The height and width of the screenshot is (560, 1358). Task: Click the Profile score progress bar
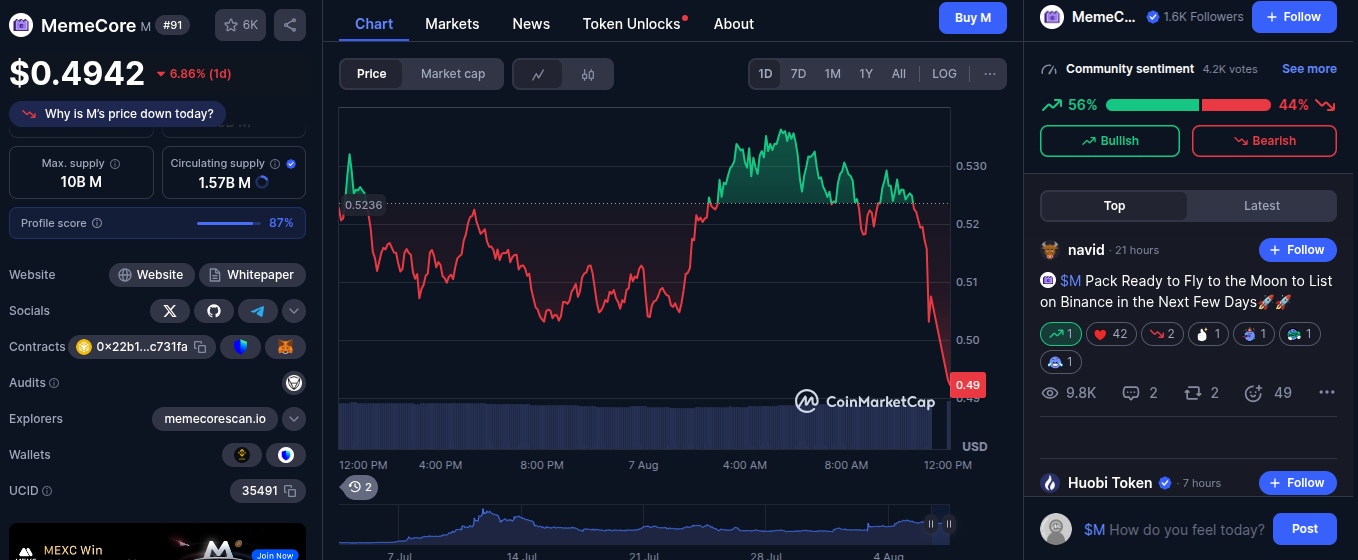pyautogui.click(x=229, y=223)
